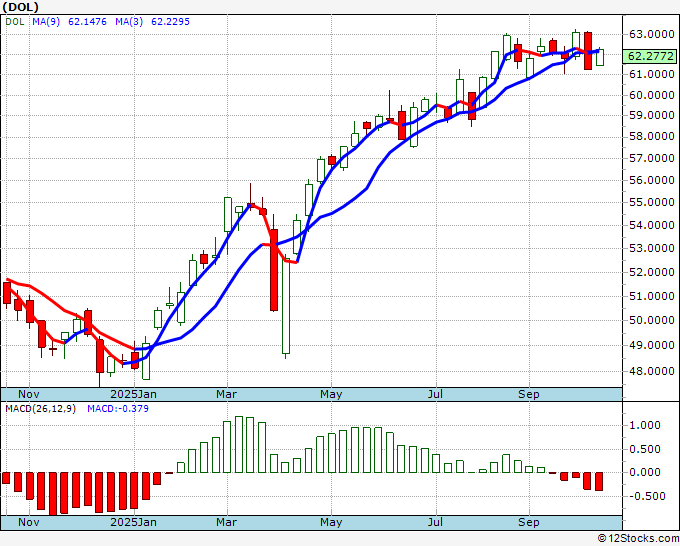Click the last green candlestick on the chart

(x=600, y=57)
